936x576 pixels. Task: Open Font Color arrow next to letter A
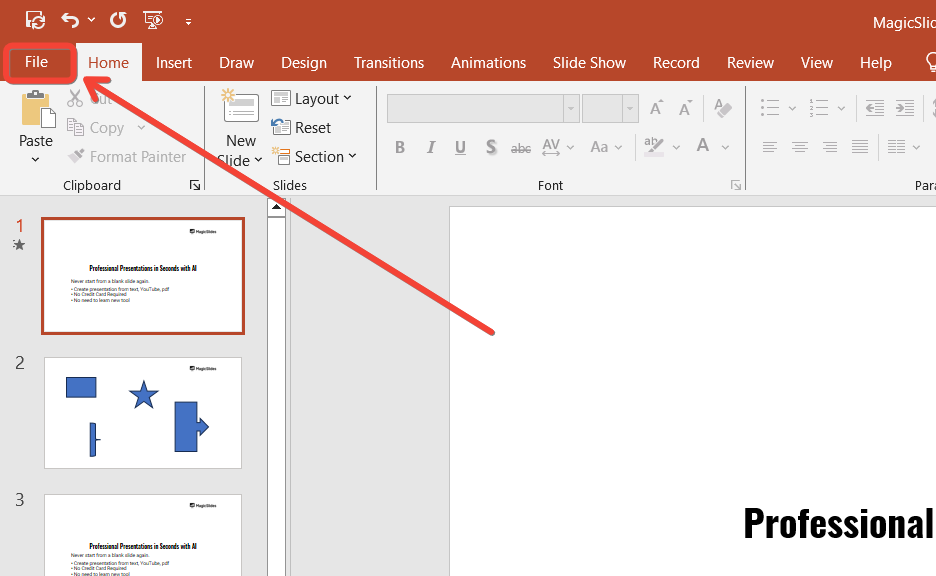[x=724, y=147]
